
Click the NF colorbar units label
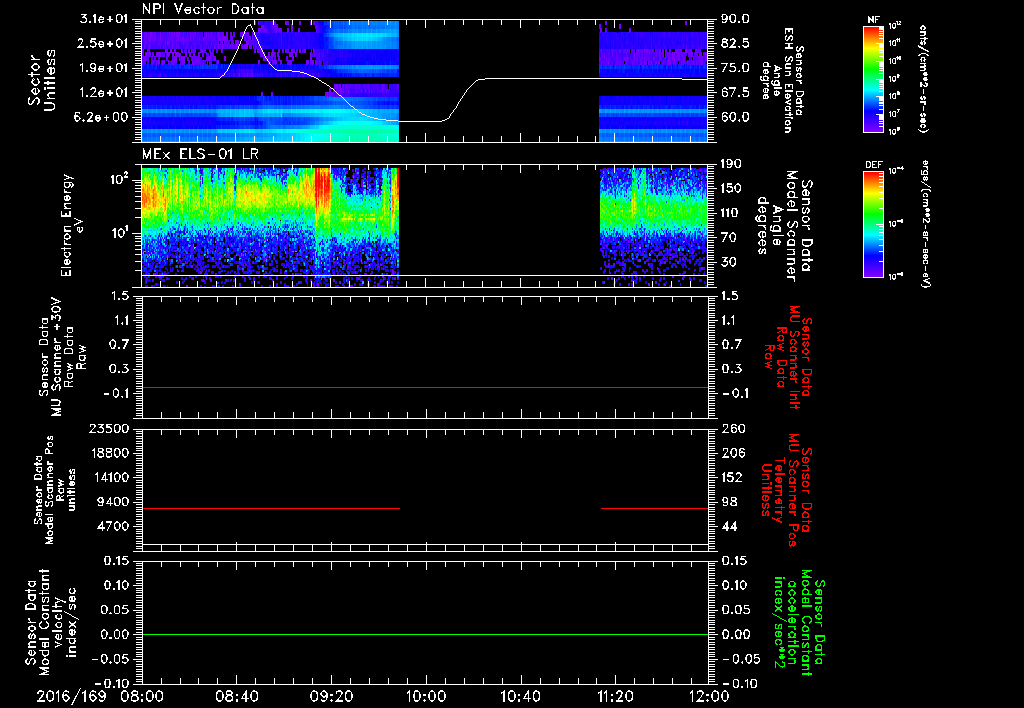pyautogui.click(x=923, y=78)
